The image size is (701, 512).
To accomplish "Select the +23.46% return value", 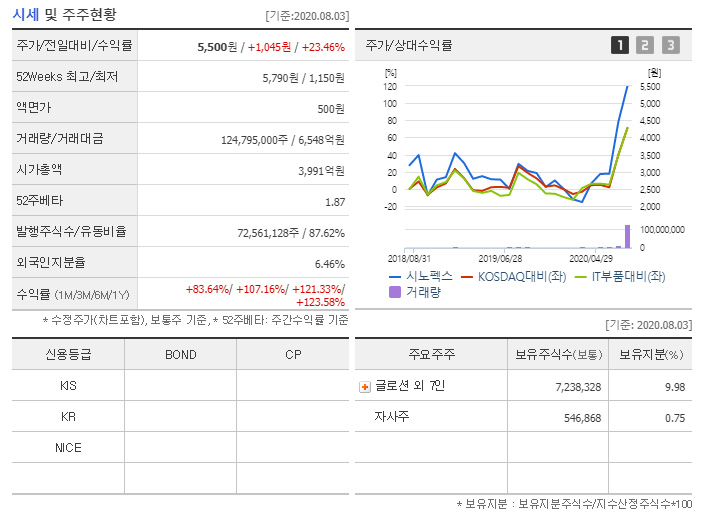I will pyautogui.click(x=323, y=47).
